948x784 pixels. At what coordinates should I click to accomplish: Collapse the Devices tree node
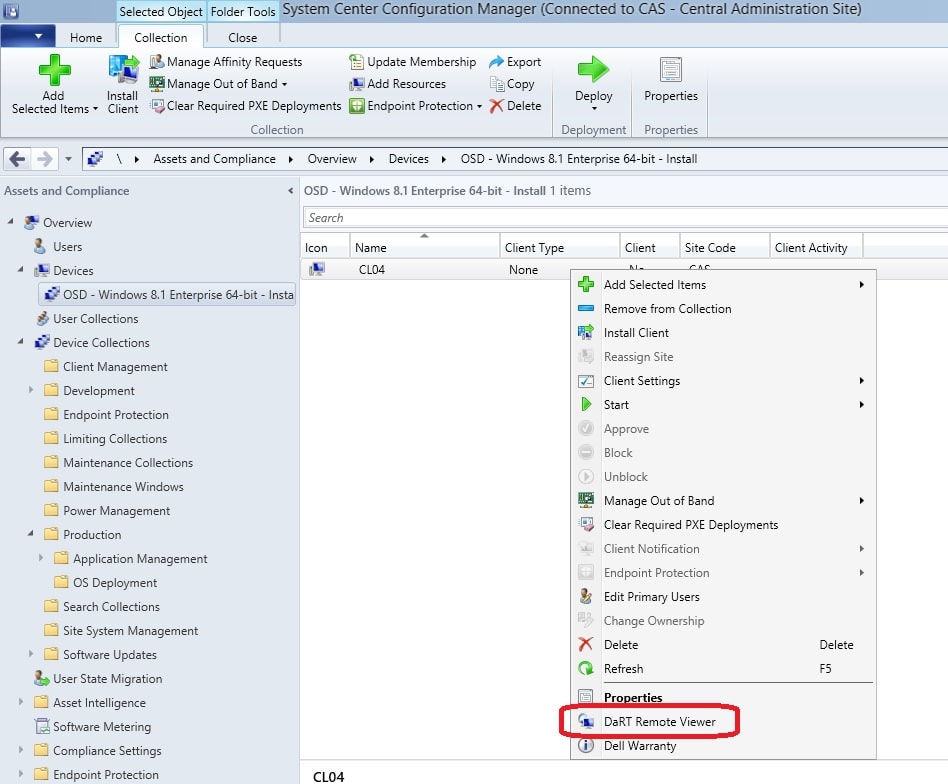[20, 270]
